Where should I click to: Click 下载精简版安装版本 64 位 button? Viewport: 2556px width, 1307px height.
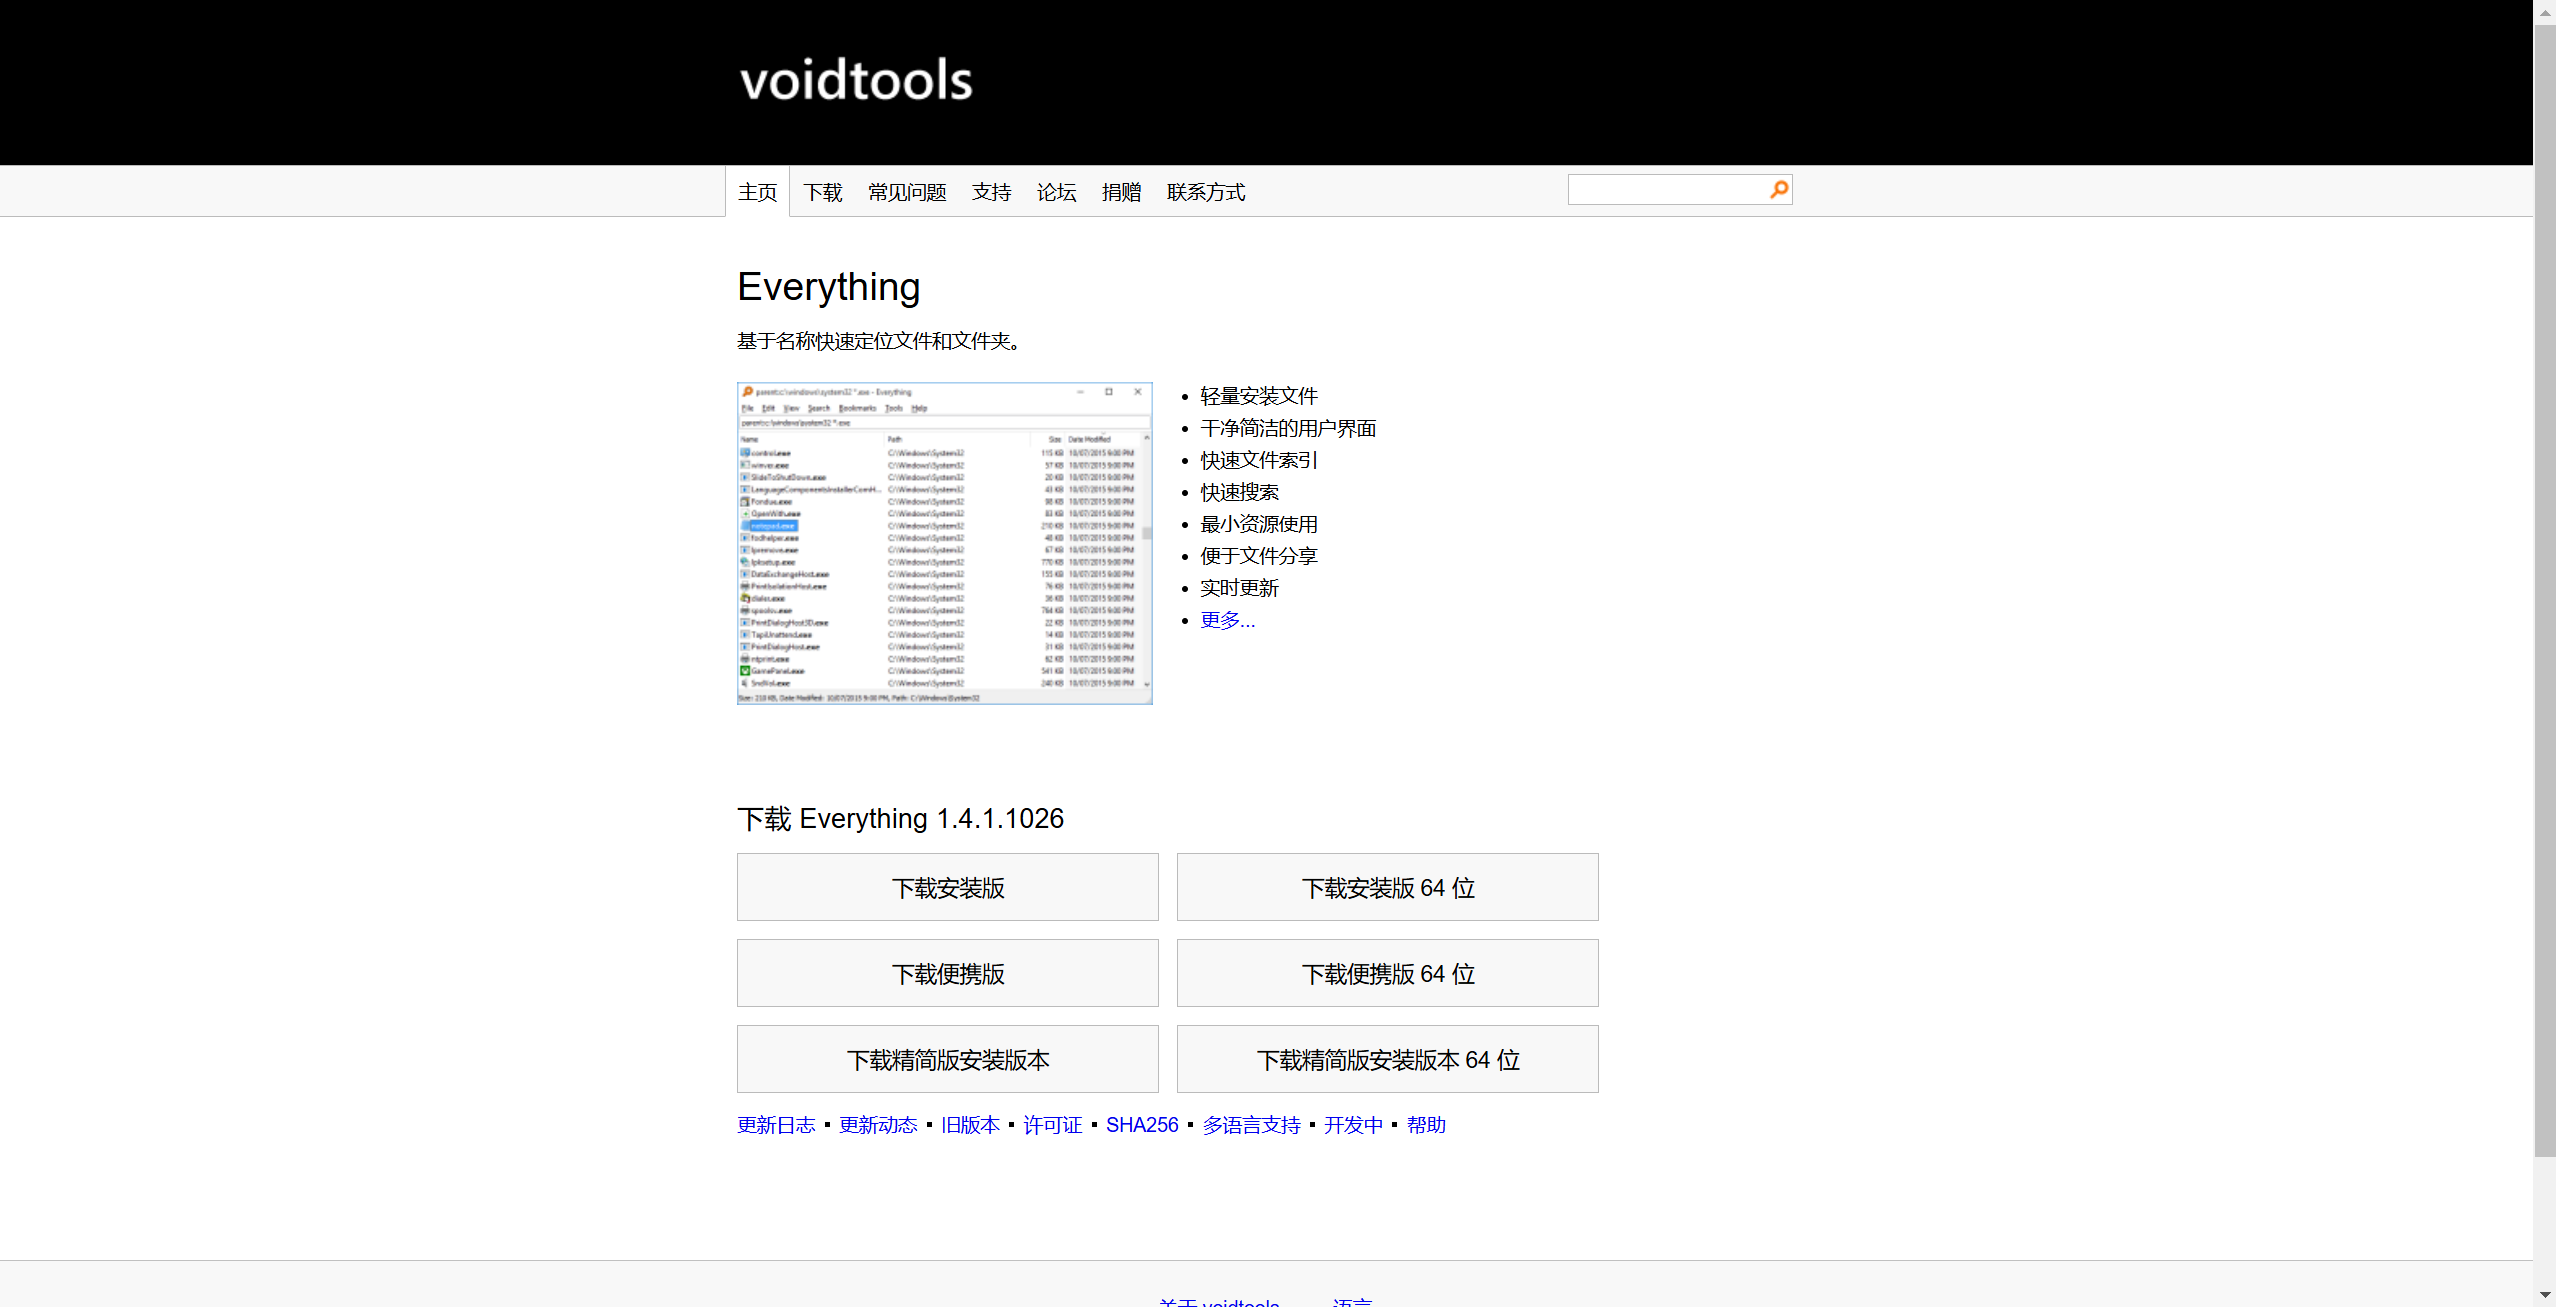click(1387, 1059)
